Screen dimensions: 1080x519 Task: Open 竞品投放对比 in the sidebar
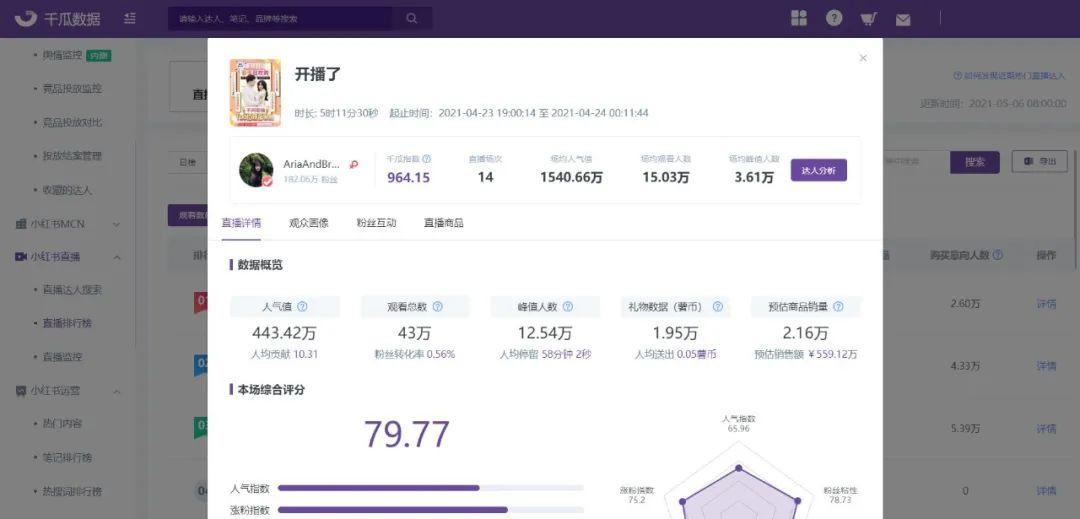[x=72, y=123]
